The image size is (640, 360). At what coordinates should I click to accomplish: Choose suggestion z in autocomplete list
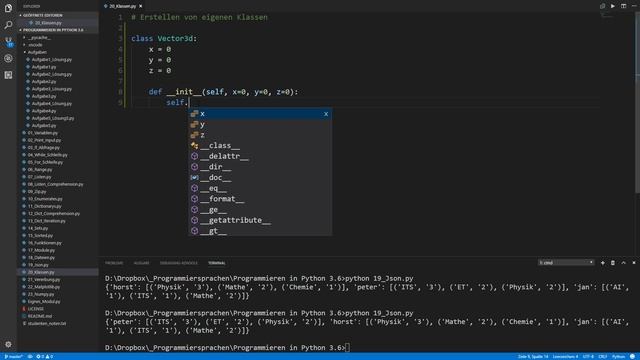[x=260, y=135]
